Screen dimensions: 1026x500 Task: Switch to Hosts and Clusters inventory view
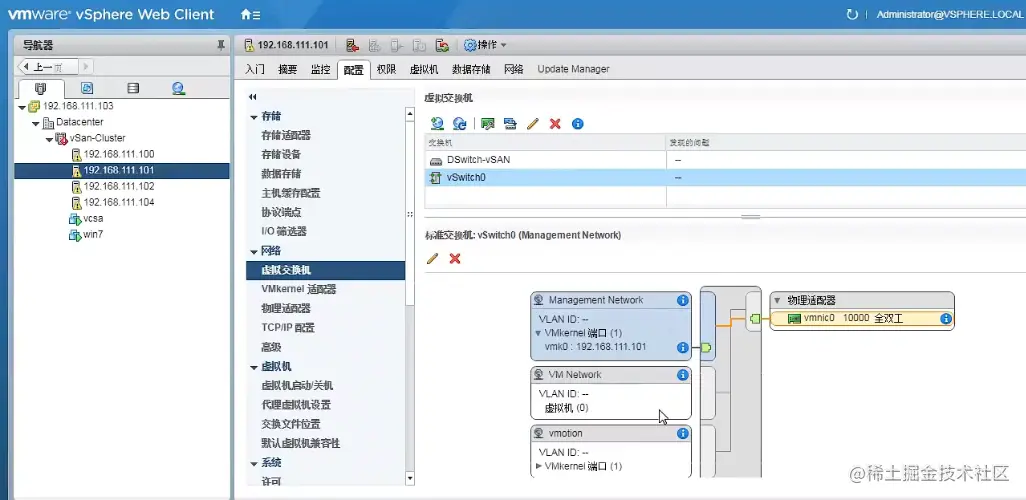tap(40, 88)
